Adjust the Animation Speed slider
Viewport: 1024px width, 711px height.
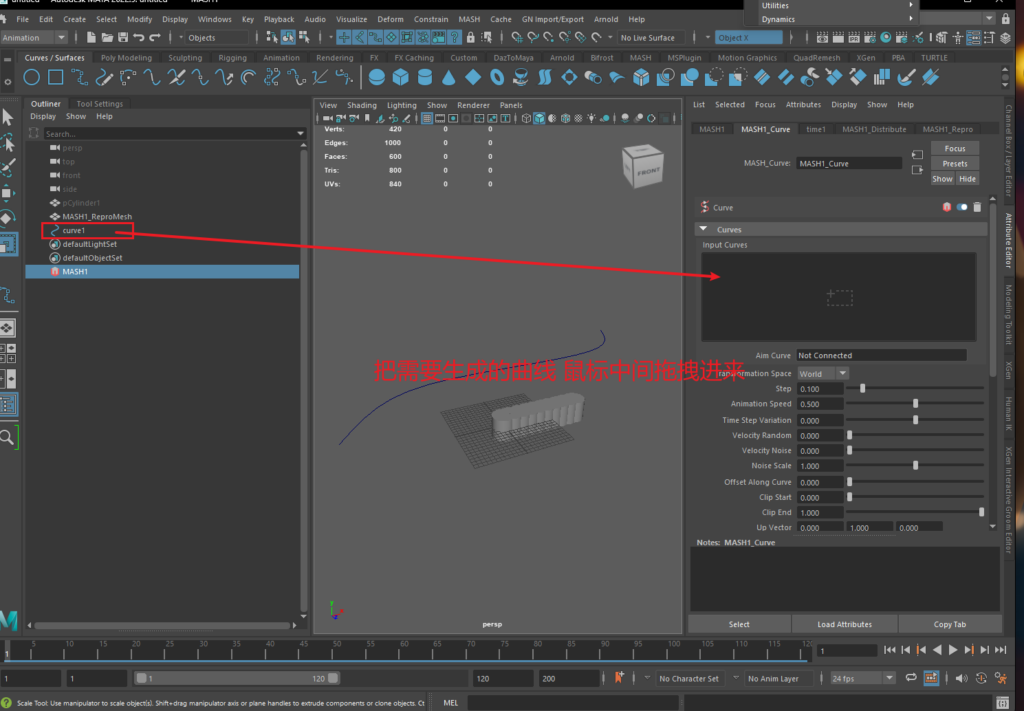[916, 403]
